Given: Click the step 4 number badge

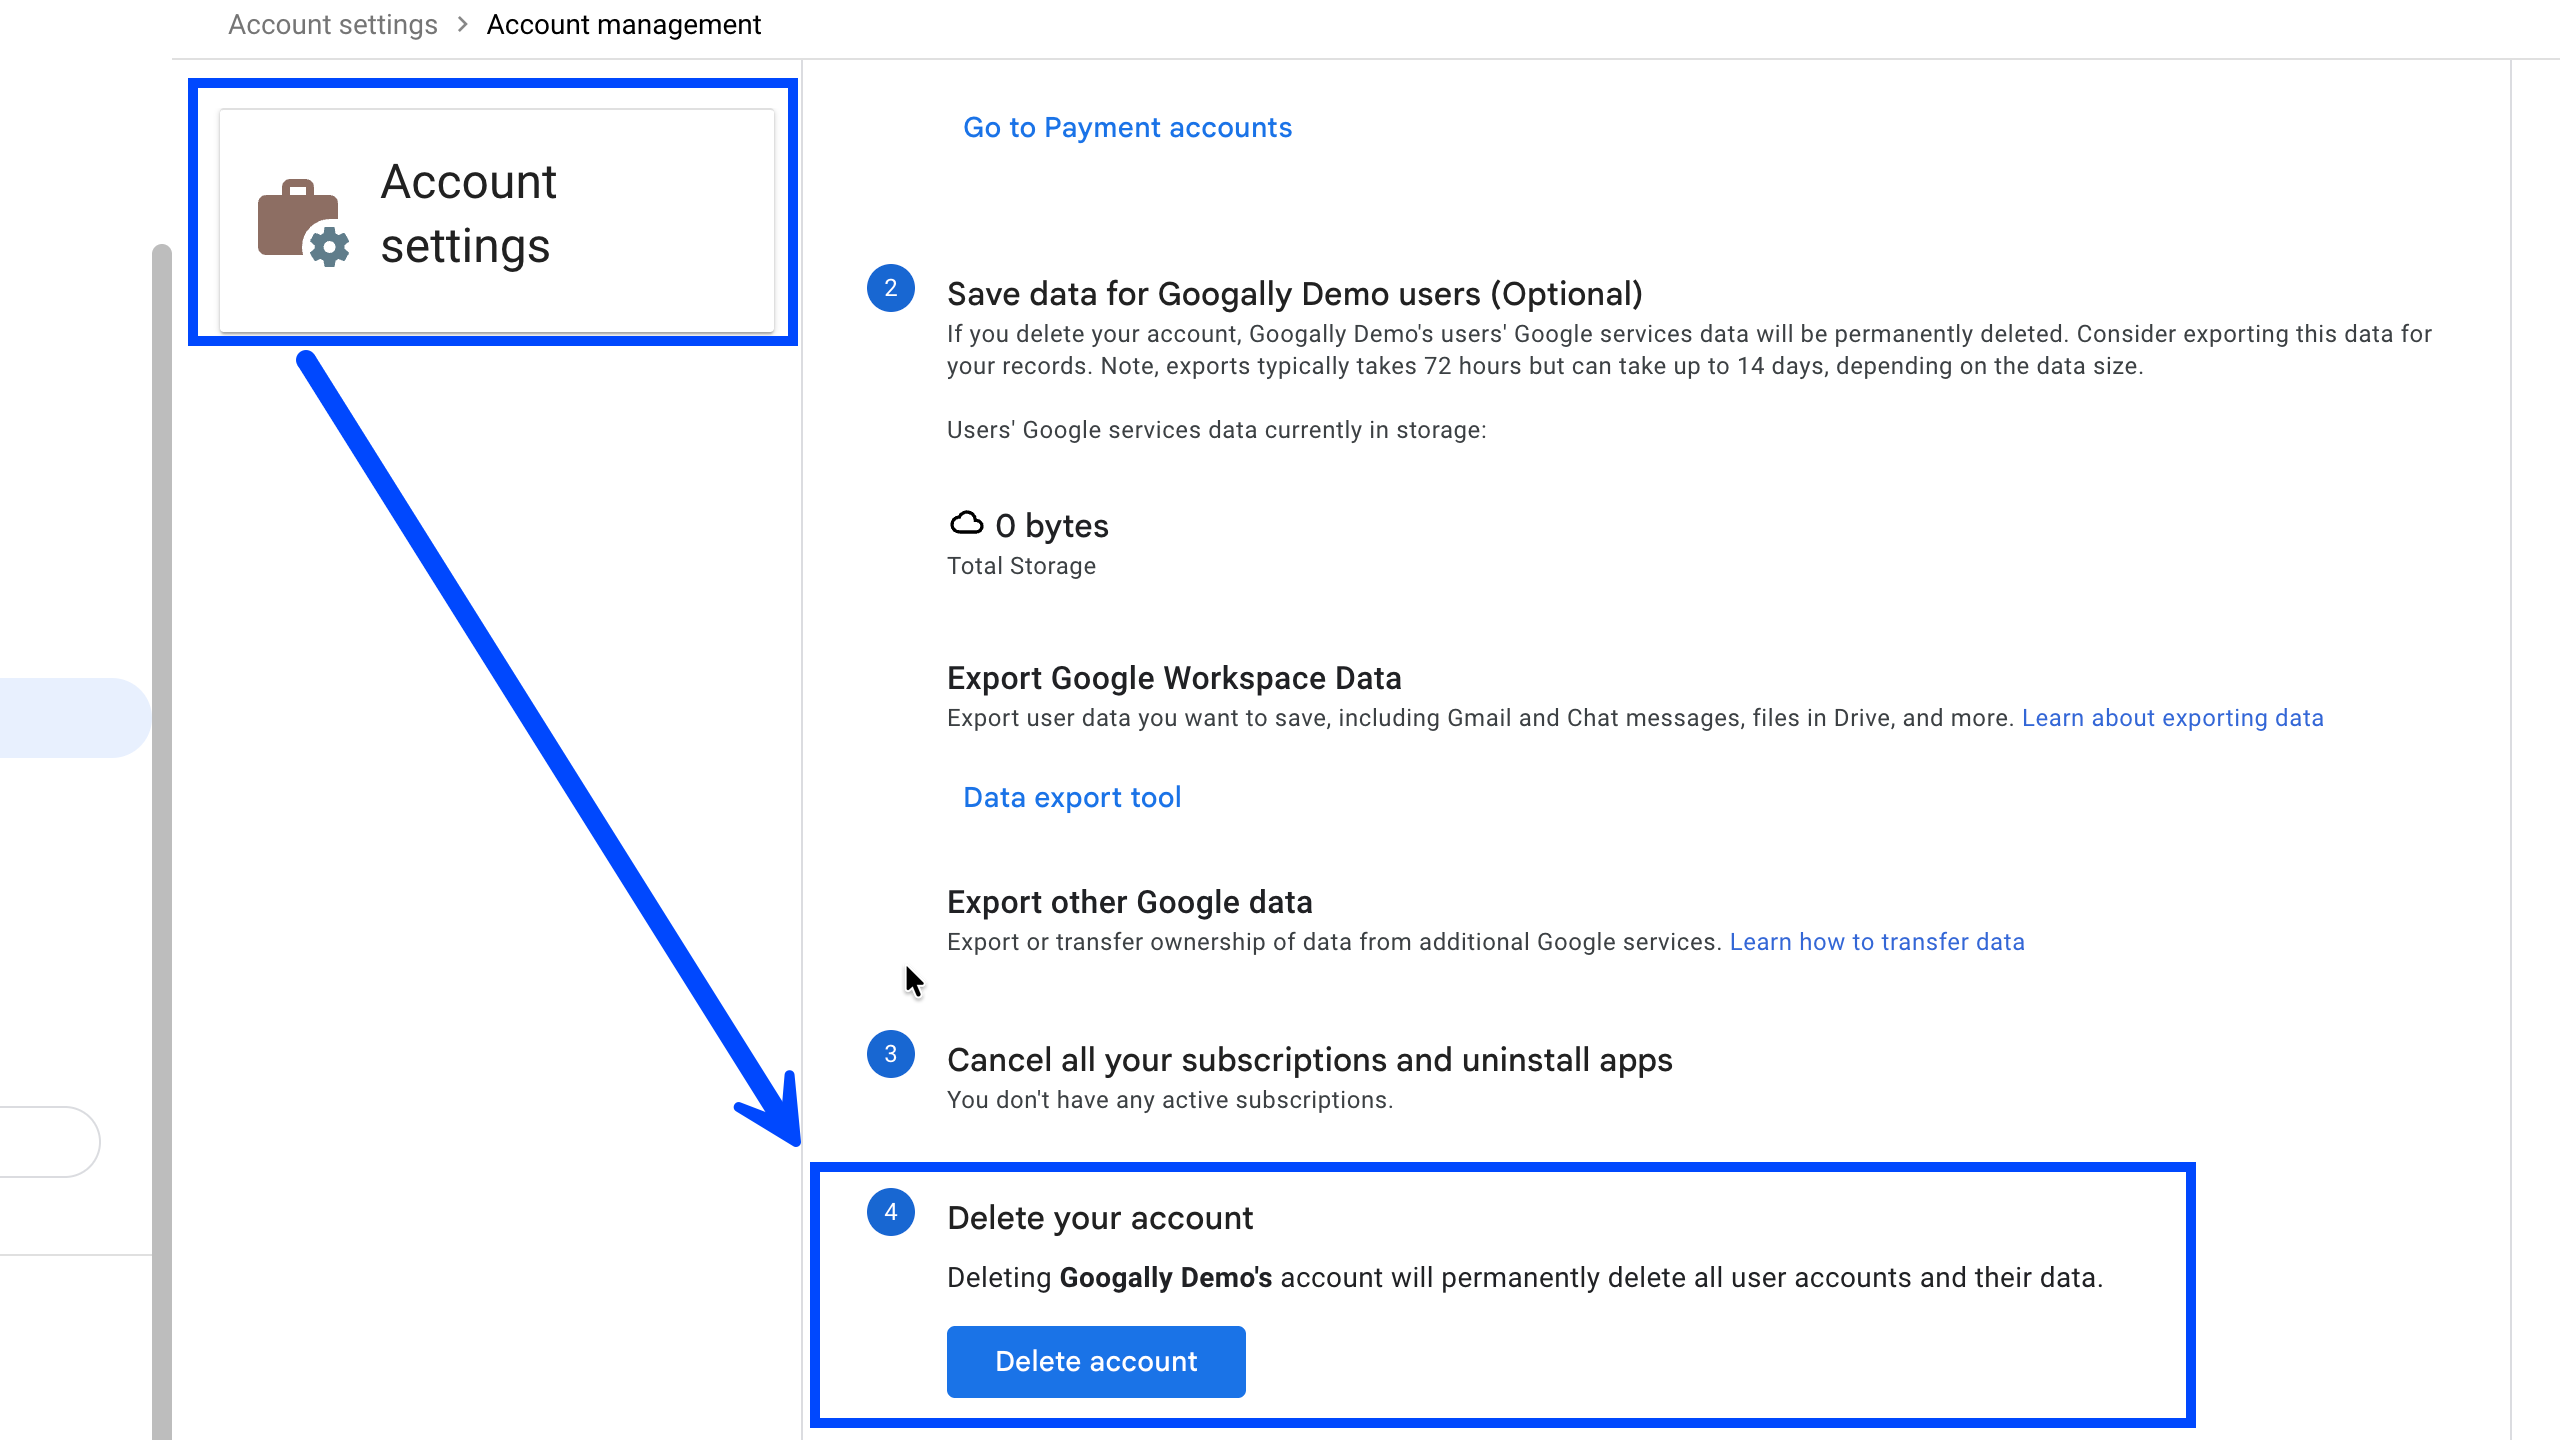Looking at the screenshot, I should (x=890, y=1213).
